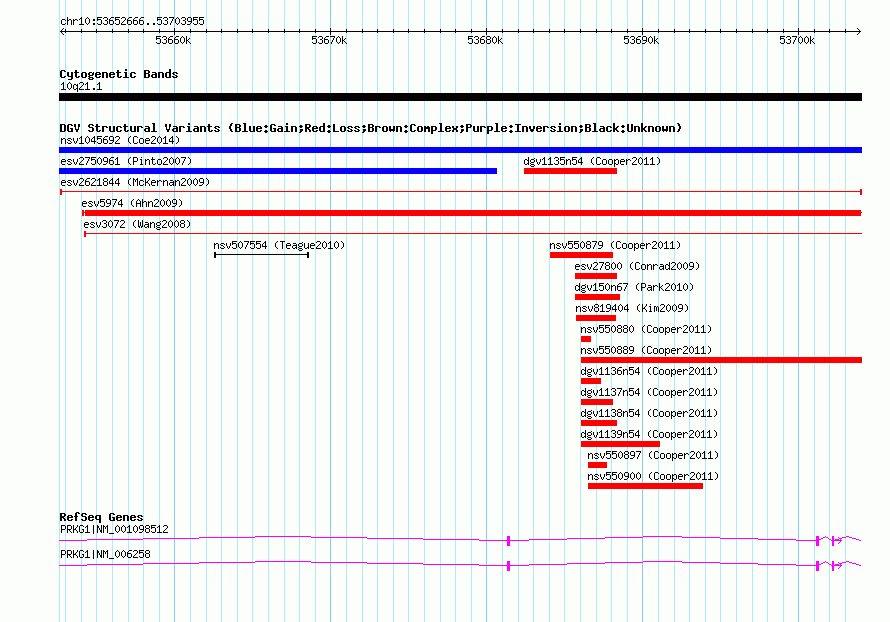Screen dimensions: 890x622
Task: Click the DGV Structural Variants track title
Action: 371,128
